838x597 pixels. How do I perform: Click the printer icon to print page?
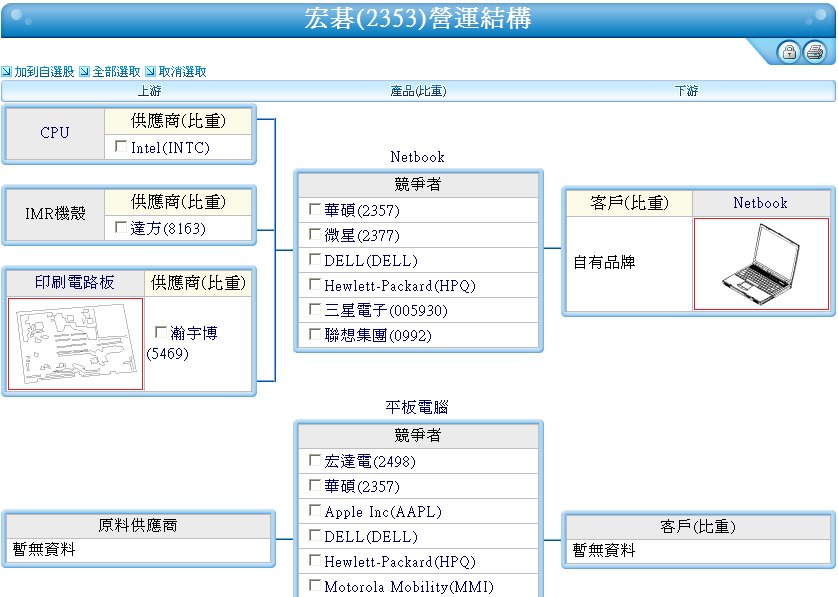pyautogui.click(x=814, y=52)
